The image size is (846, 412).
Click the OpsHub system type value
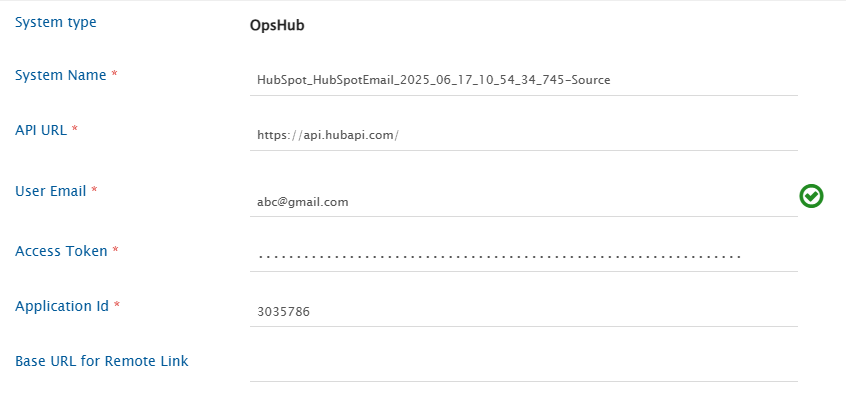(277, 26)
